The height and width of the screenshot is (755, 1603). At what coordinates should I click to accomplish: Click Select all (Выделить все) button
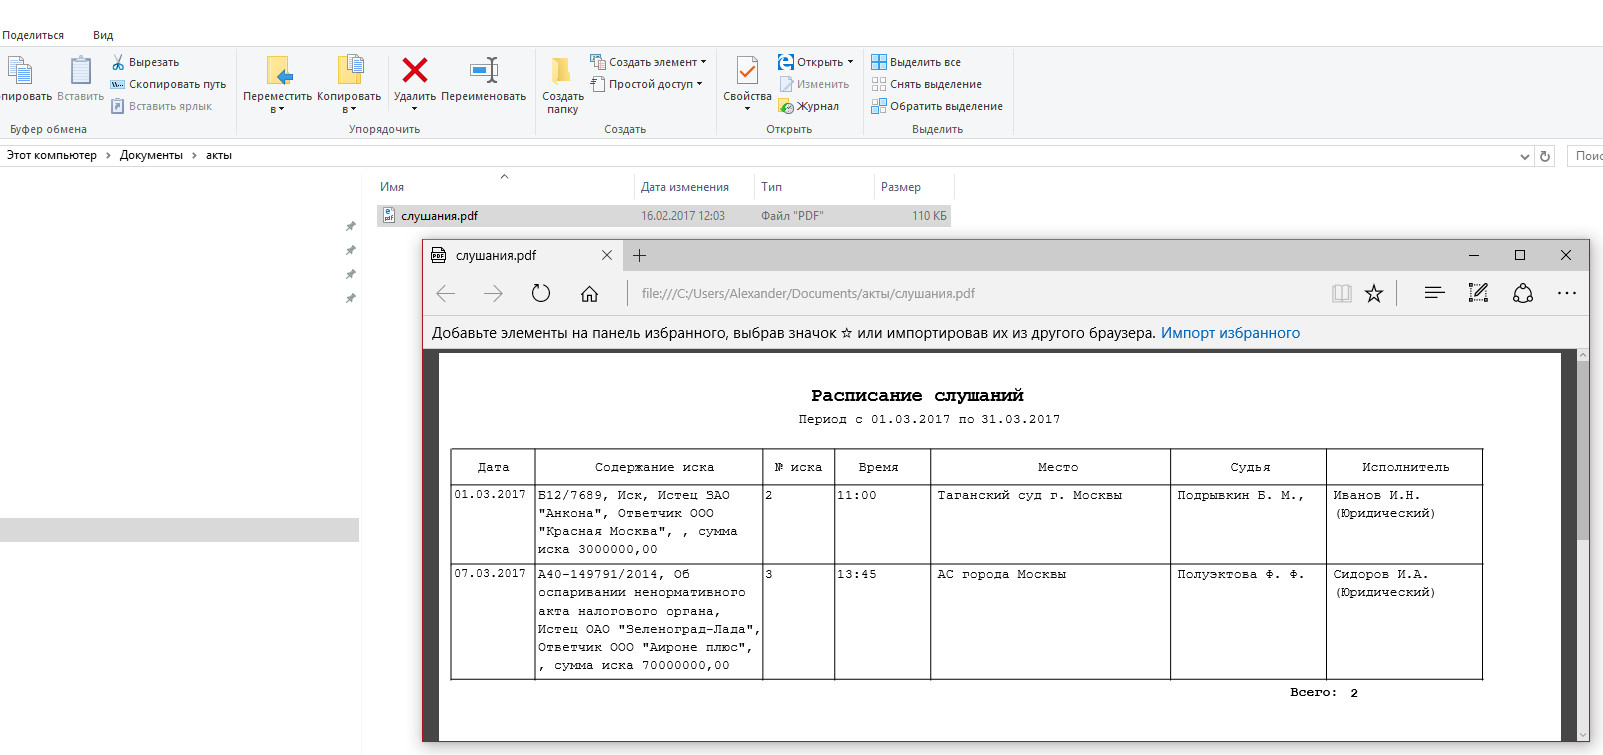click(916, 62)
